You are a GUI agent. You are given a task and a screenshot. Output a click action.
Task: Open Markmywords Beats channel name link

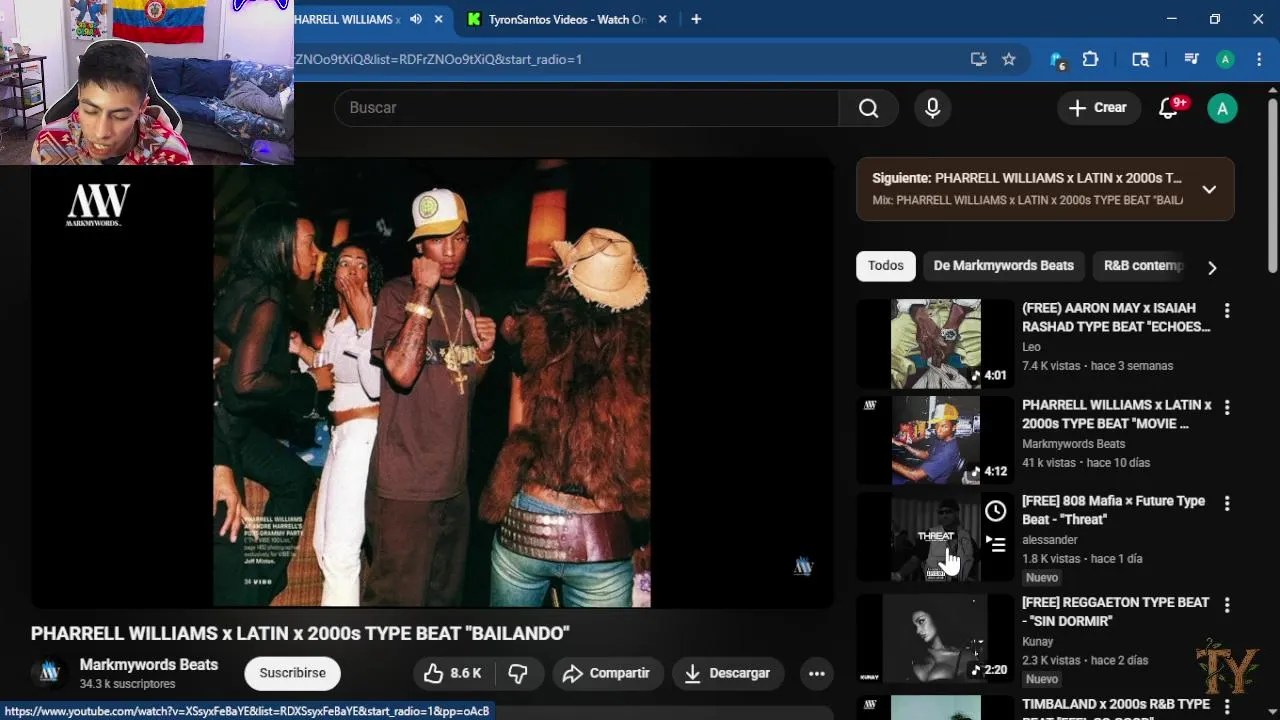click(x=148, y=665)
